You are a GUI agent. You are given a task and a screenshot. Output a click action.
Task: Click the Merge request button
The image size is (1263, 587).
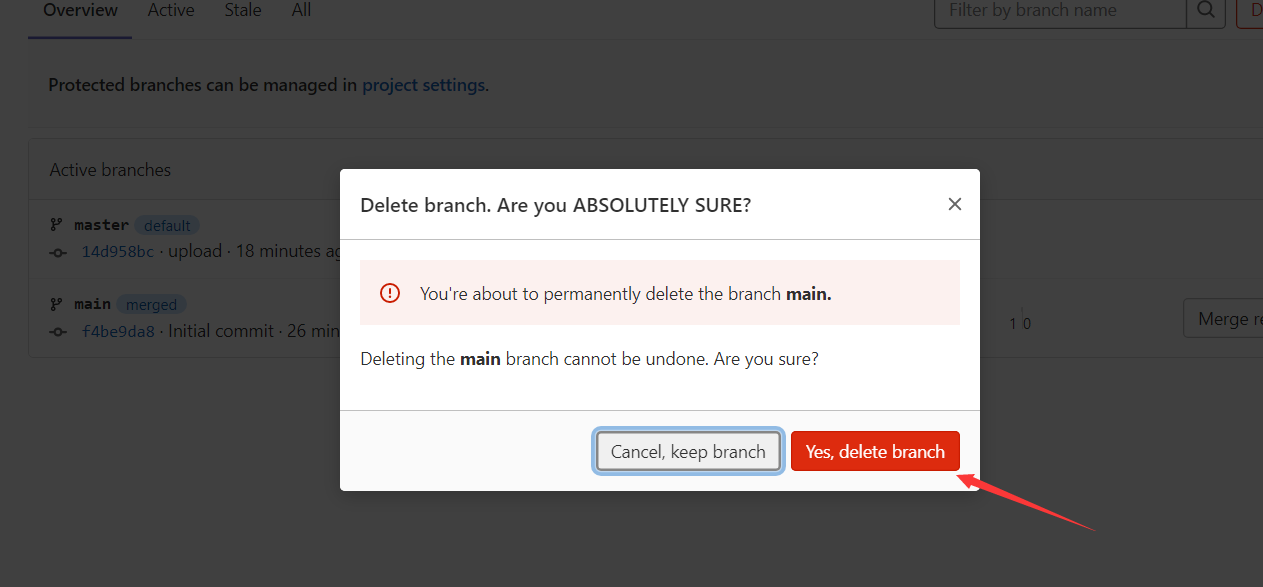pyautogui.click(x=1223, y=319)
